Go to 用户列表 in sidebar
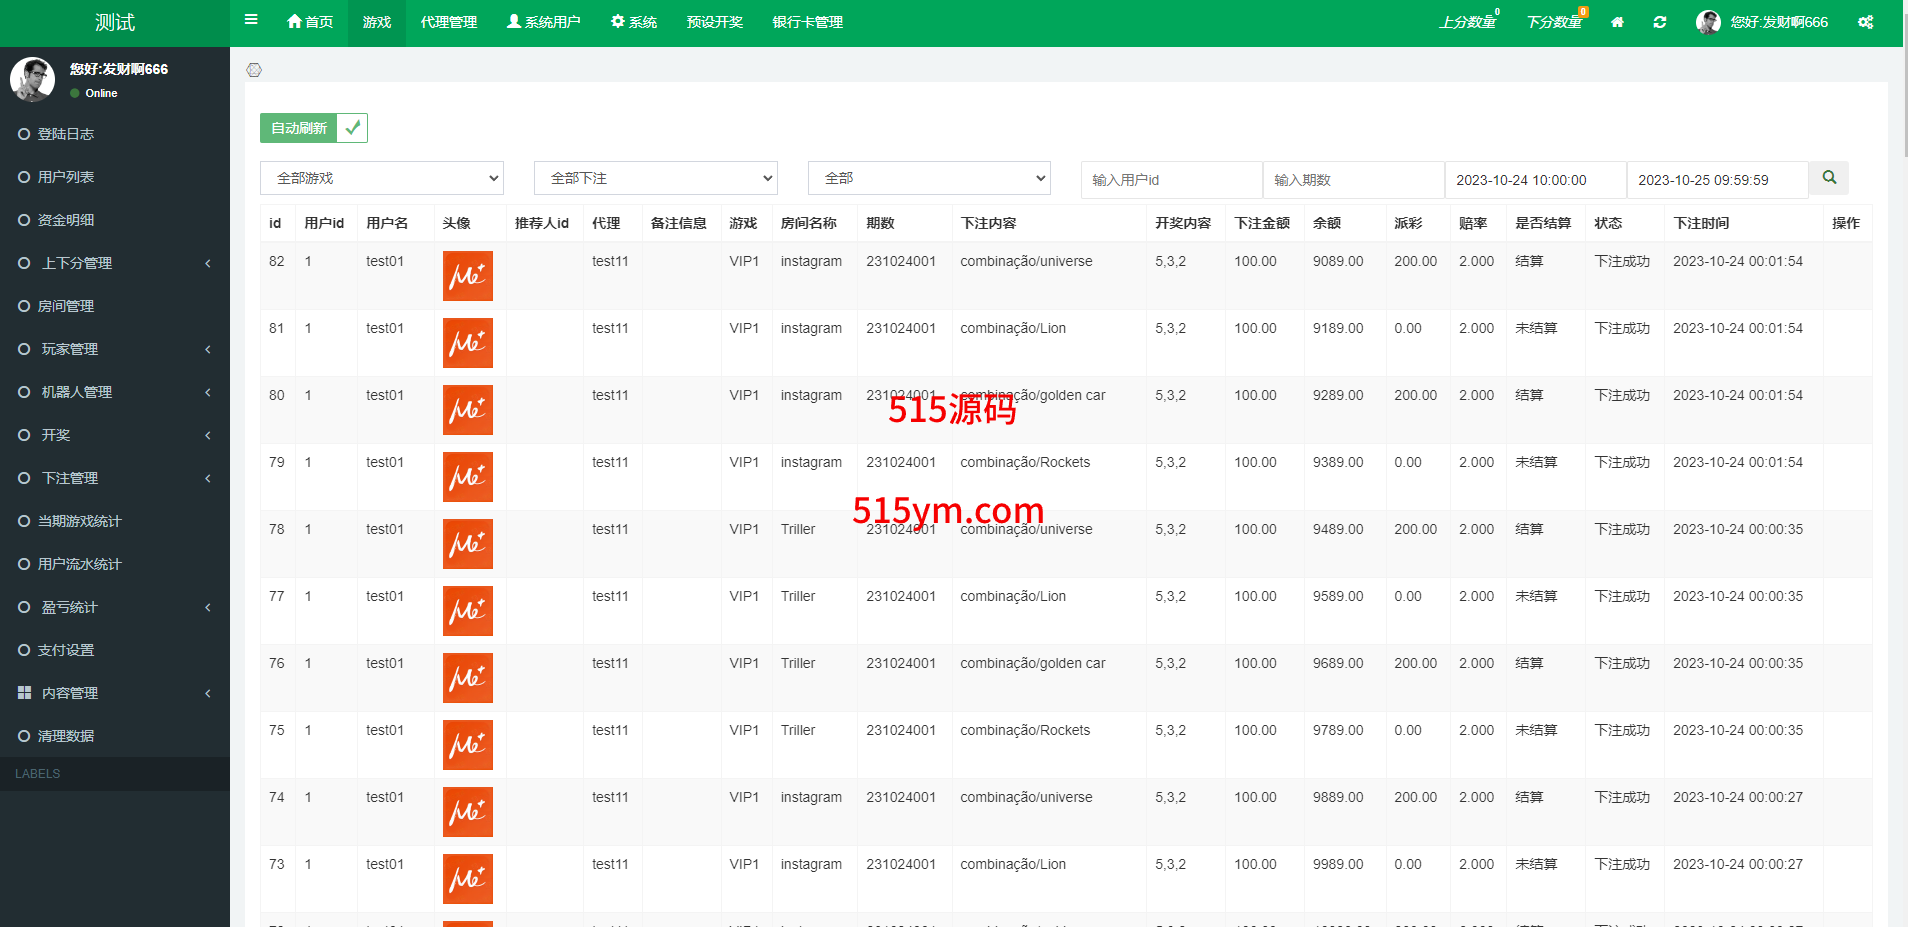This screenshot has height=927, width=1908. coord(66,177)
